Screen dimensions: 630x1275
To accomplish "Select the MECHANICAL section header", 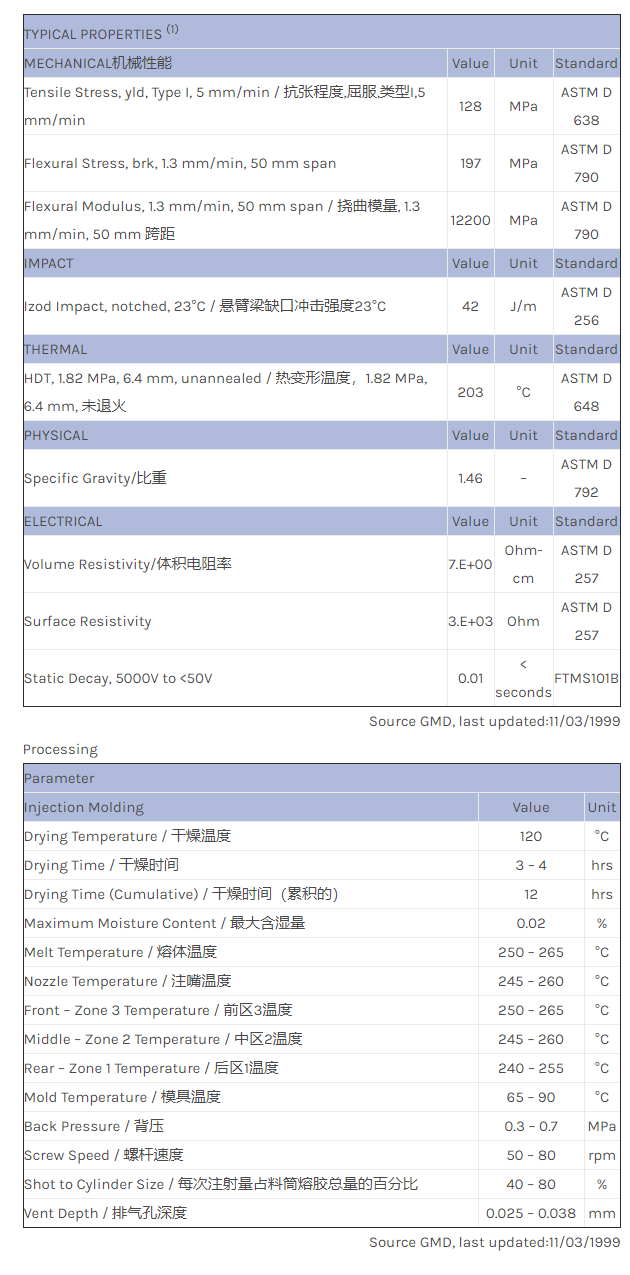I will [x=98, y=63].
